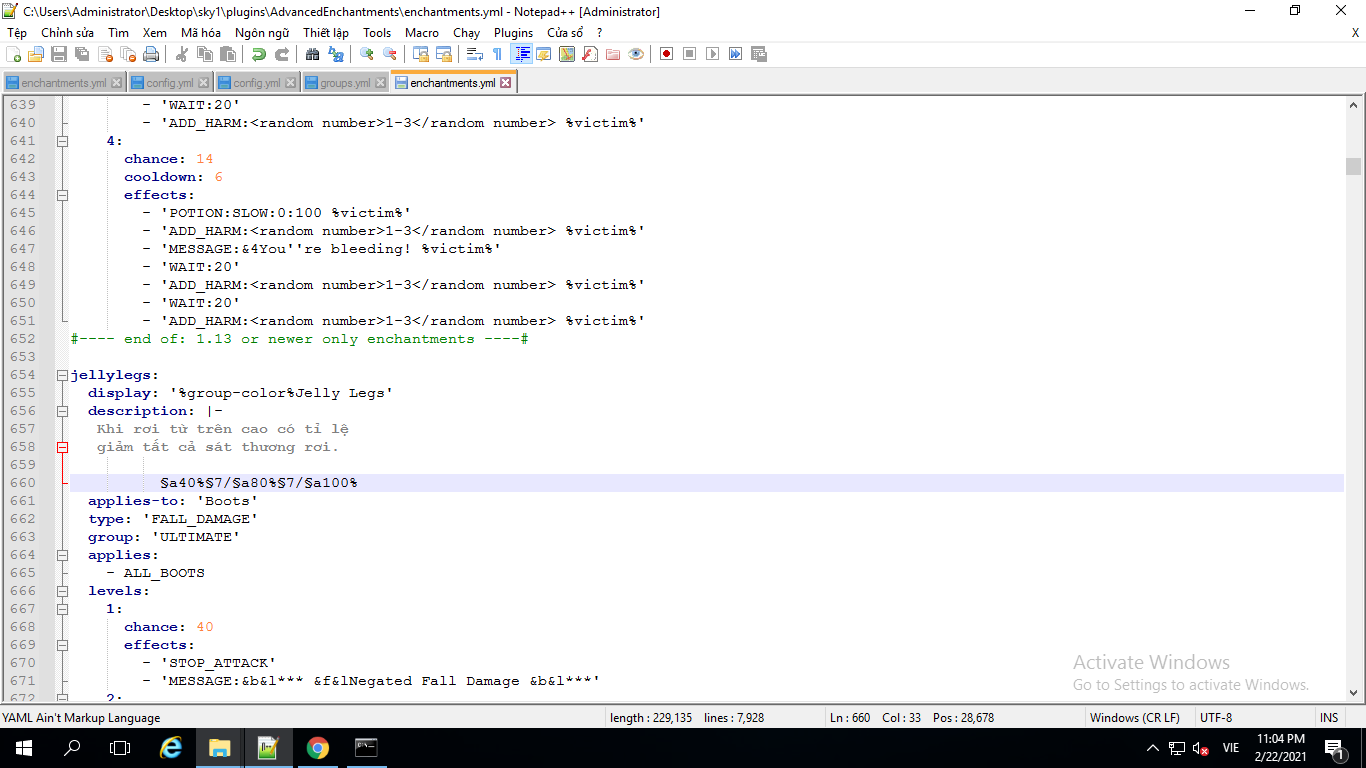Image resolution: width=1366 pixels, height=768 pixels.
Task: Click the Cut scissors icon
Action: (182, 54)
